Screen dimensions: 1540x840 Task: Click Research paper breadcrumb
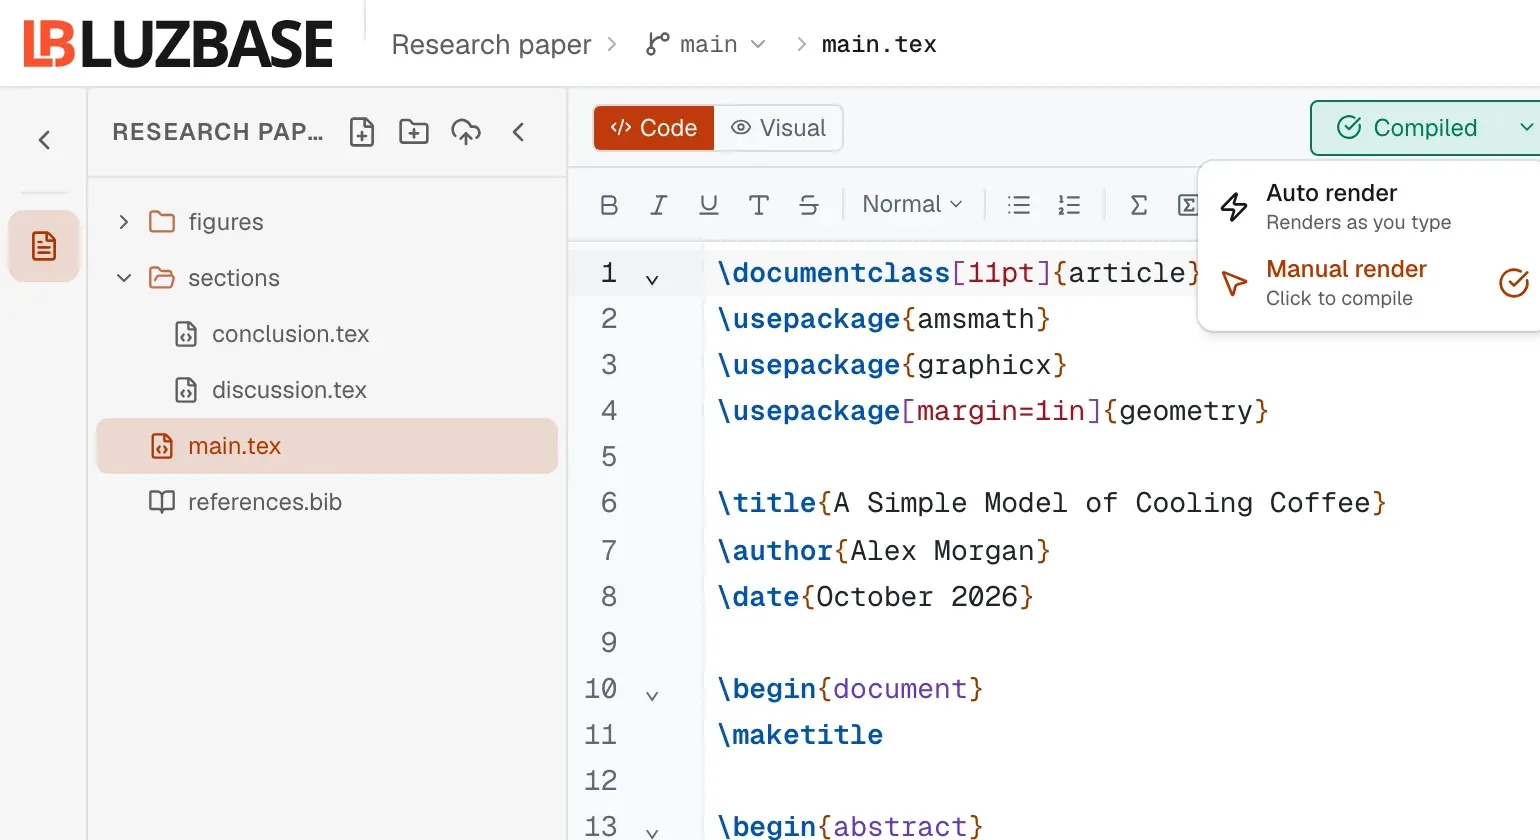(491, 44)
